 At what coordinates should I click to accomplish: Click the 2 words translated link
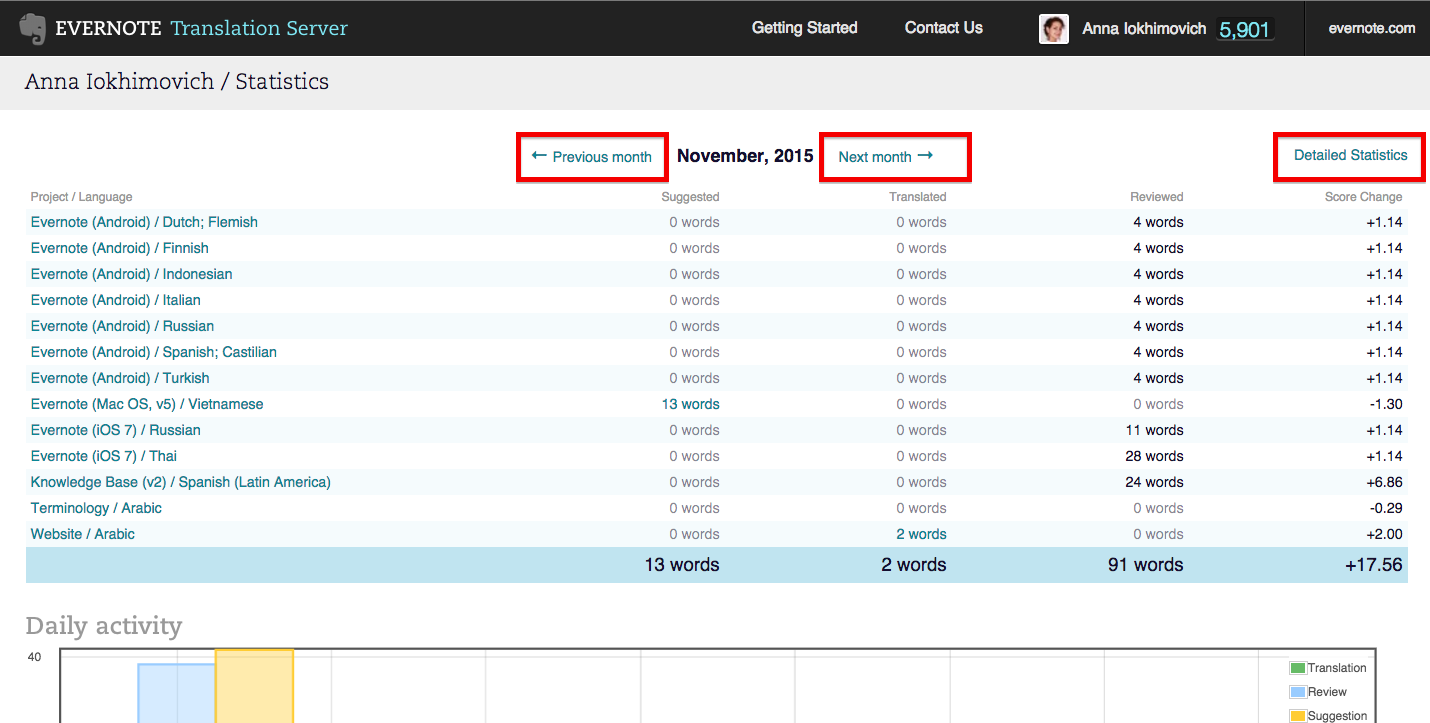pos(920,534)
